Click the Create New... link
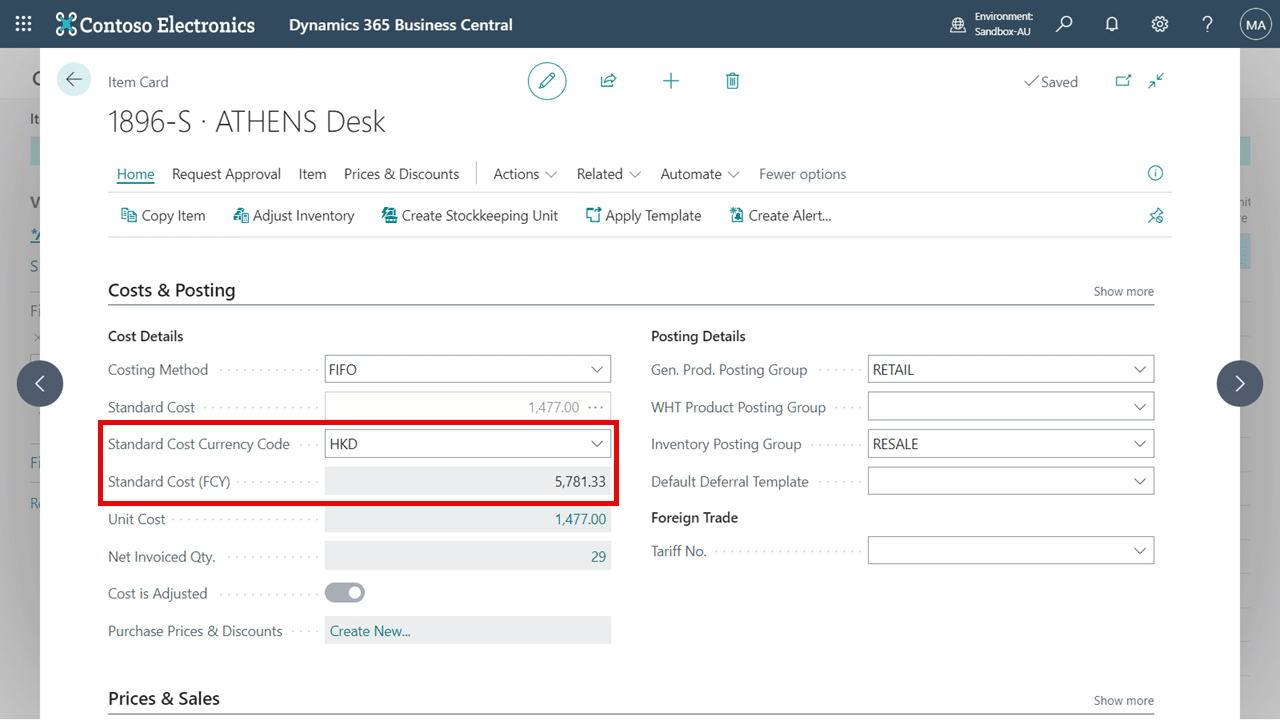Viewport: 1280px width, 720px height. tap(370, 631)
